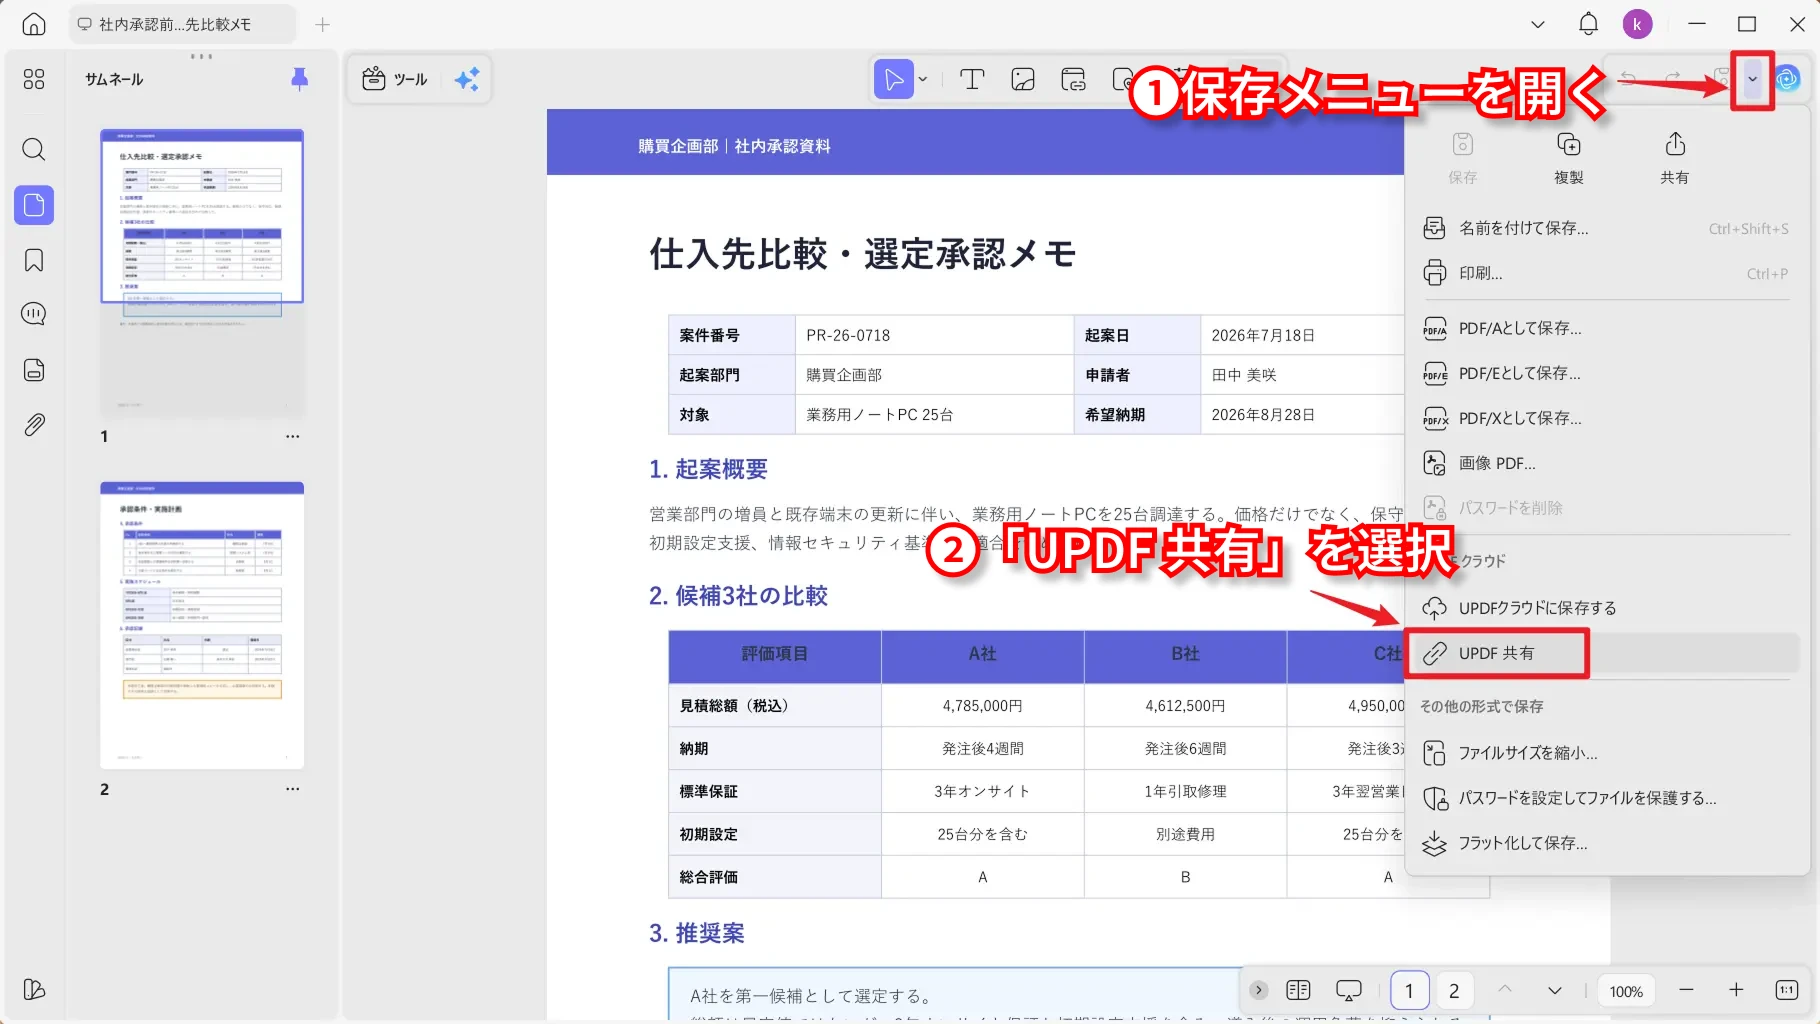Viewport: 1820px width, 1024px height.
Task: Click the 1:1 actual size icon
Action: [1787, 990]
